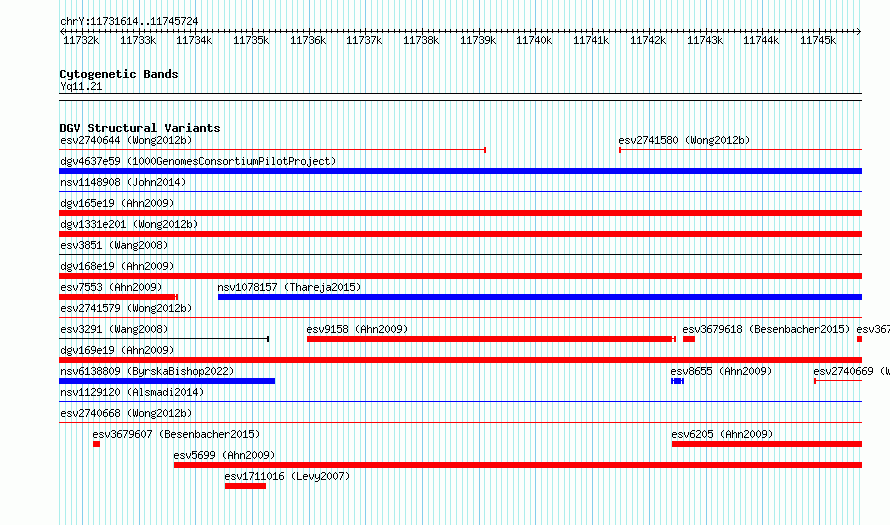Click the esv3679618 (Besenbacher2015) label
890x525 pixels.
[x=766, y=329]
